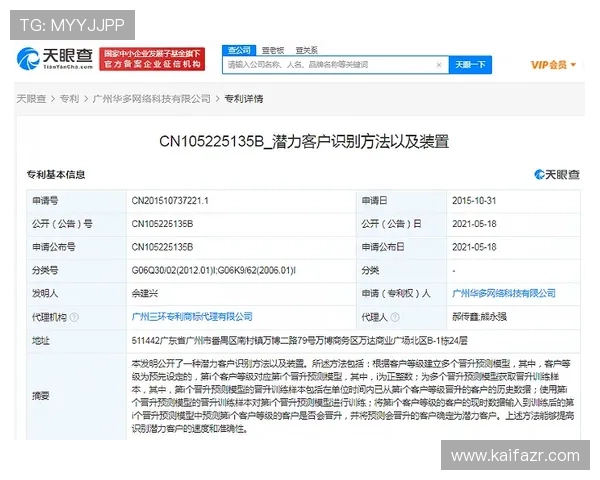Select the 查老板 search tab

(x=273, y=51)
